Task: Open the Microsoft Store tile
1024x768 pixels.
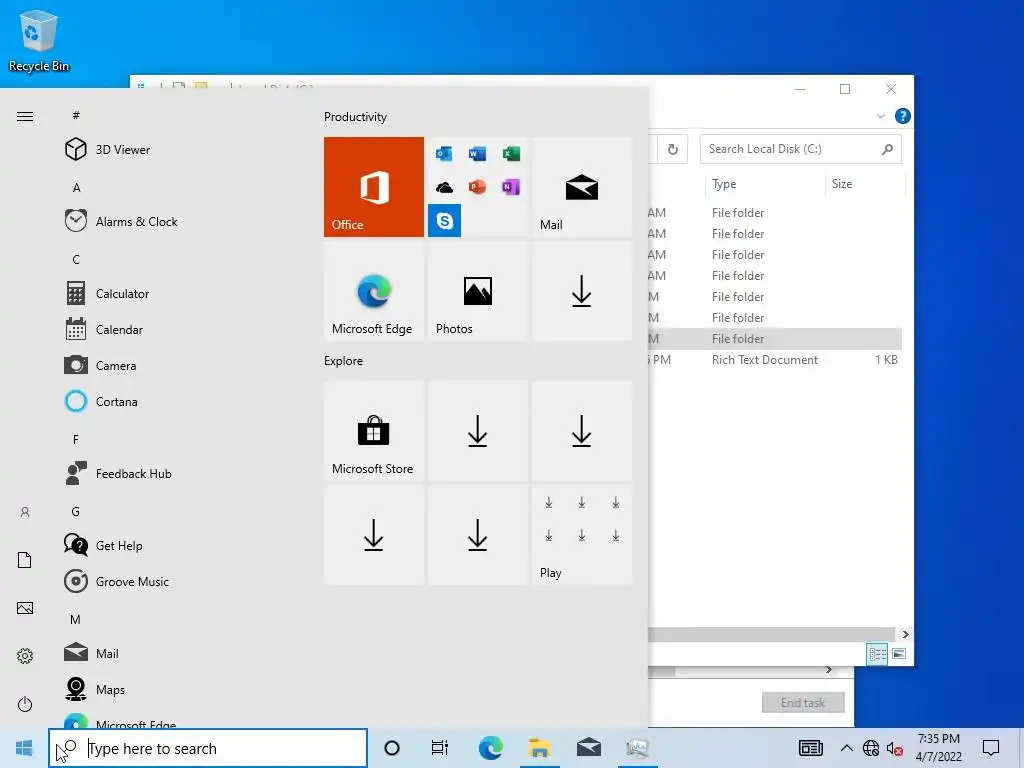Action: (x=374, y=431)
